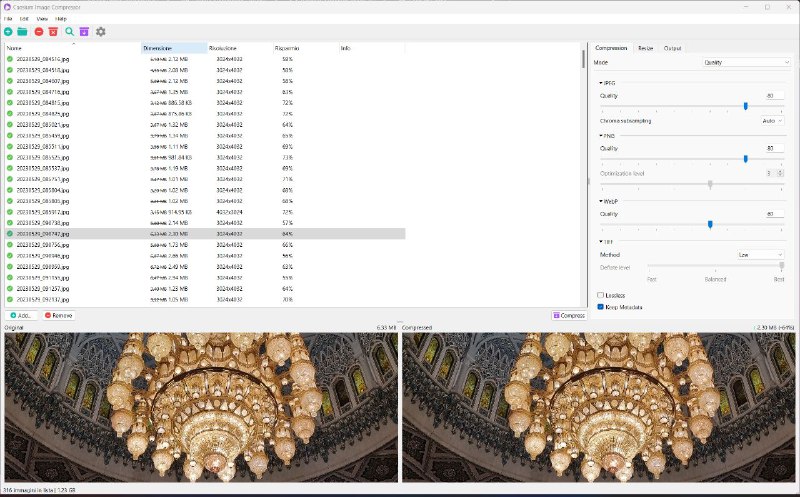Switch to the Resize tab
Screen dimensions: 800x497
[x=646, y=48]
